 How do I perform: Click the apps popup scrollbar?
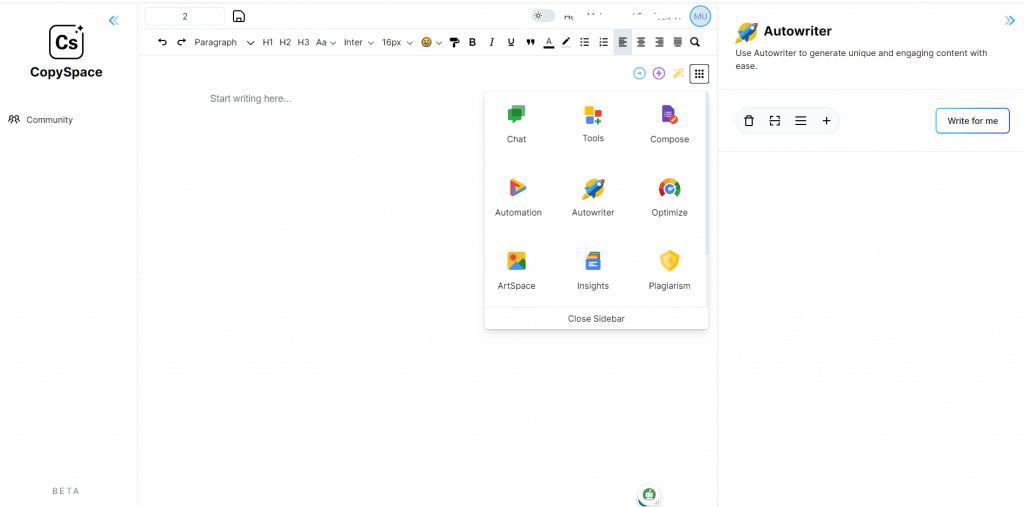706,175
